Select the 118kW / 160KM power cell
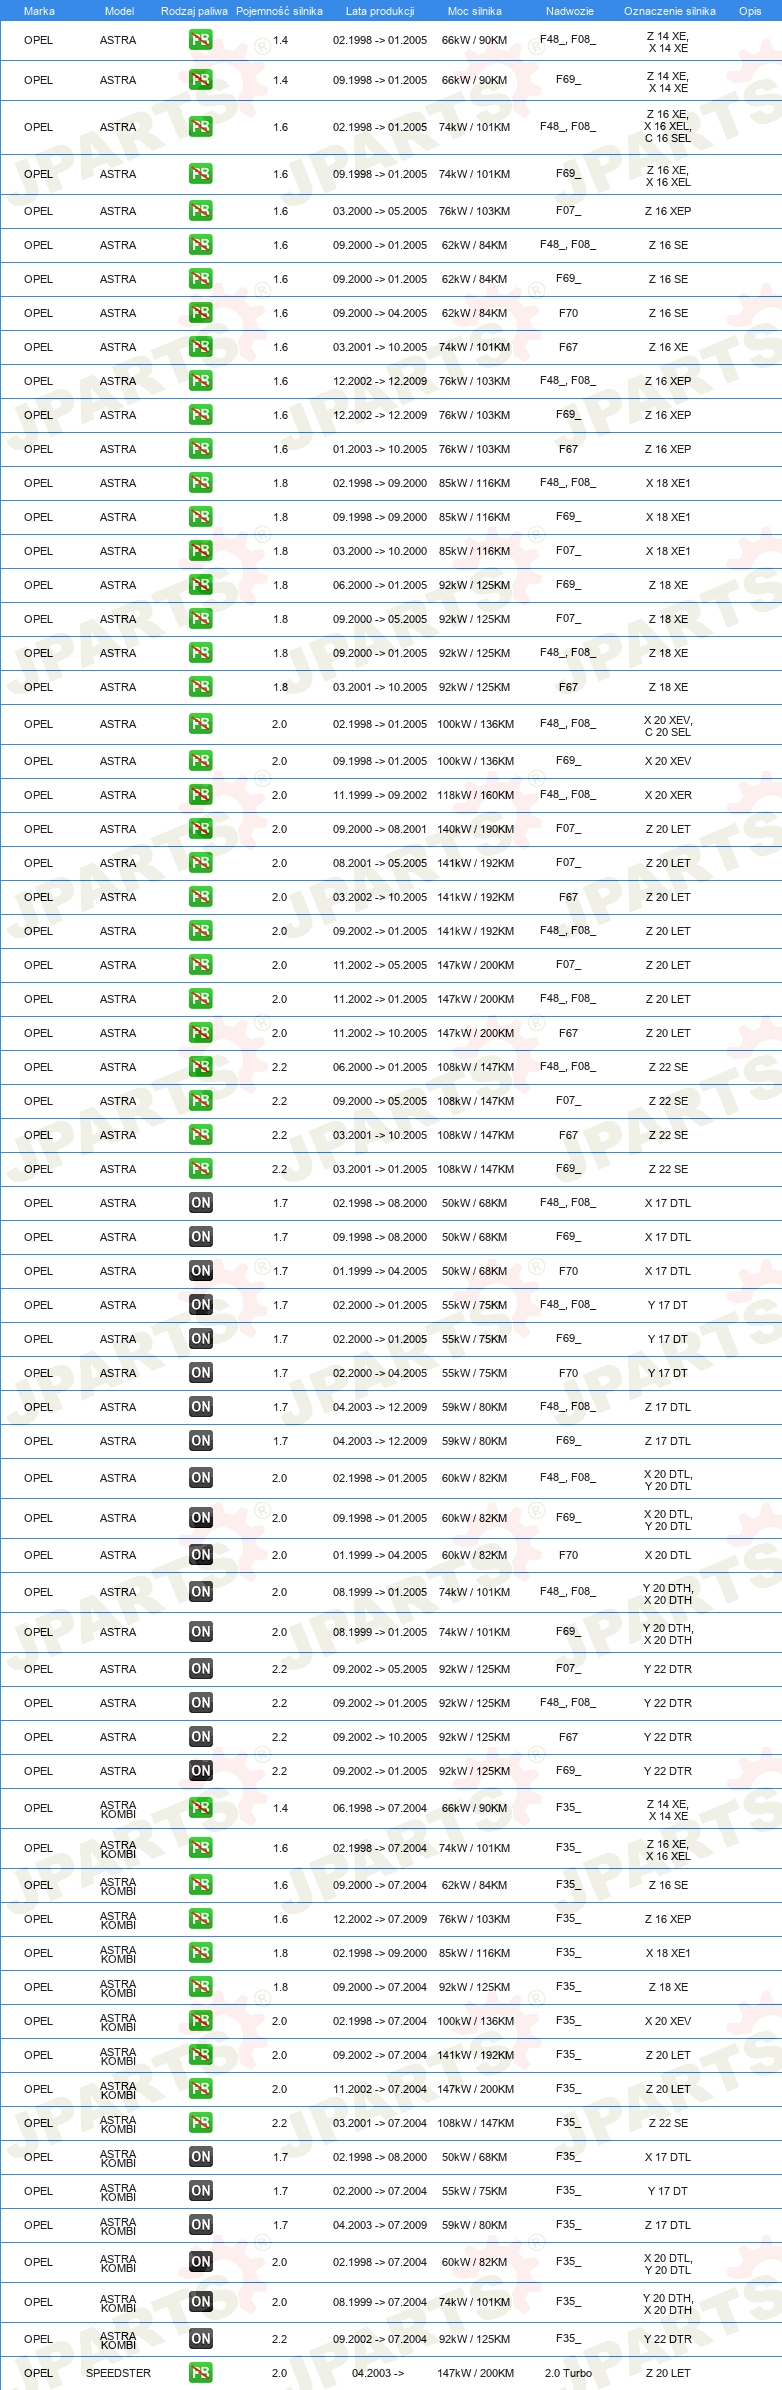This screenshot has height=2390, width=782. pyautogui.click(x=475, y=795)
